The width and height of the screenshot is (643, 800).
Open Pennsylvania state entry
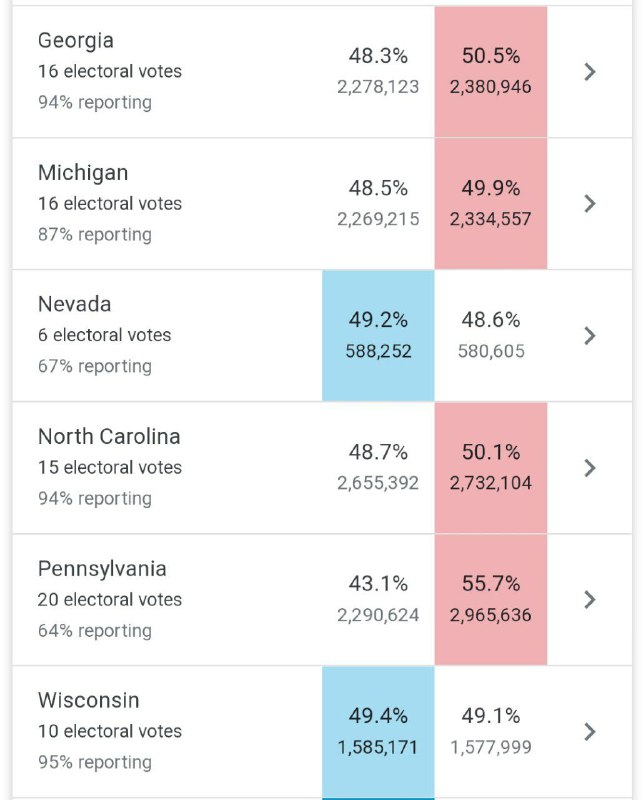click(102, 568)
